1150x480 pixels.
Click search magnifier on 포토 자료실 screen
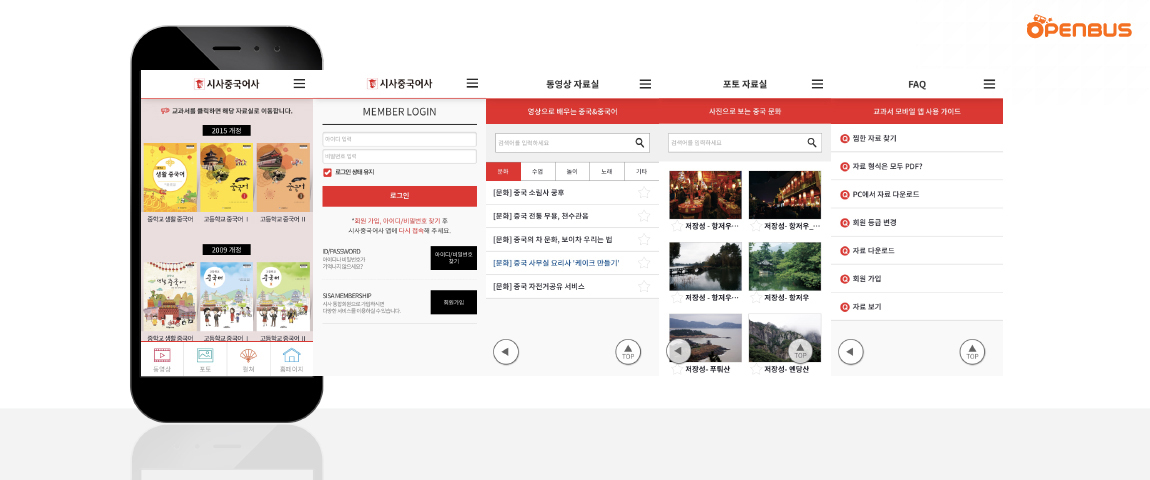click(812, 142)
